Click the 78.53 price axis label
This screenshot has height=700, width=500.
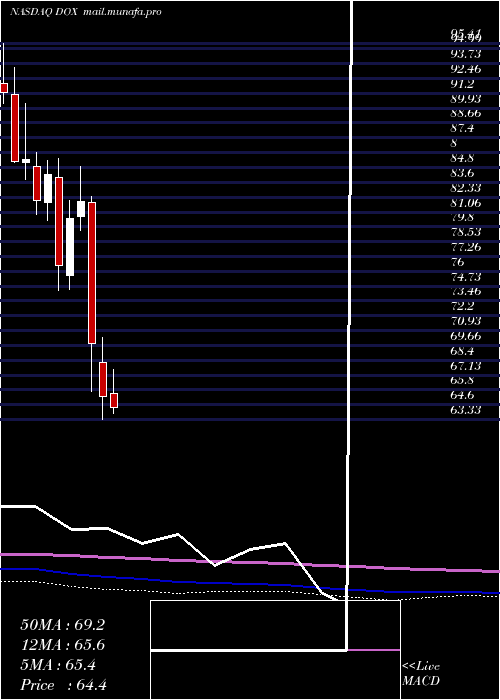pos(466,232)
